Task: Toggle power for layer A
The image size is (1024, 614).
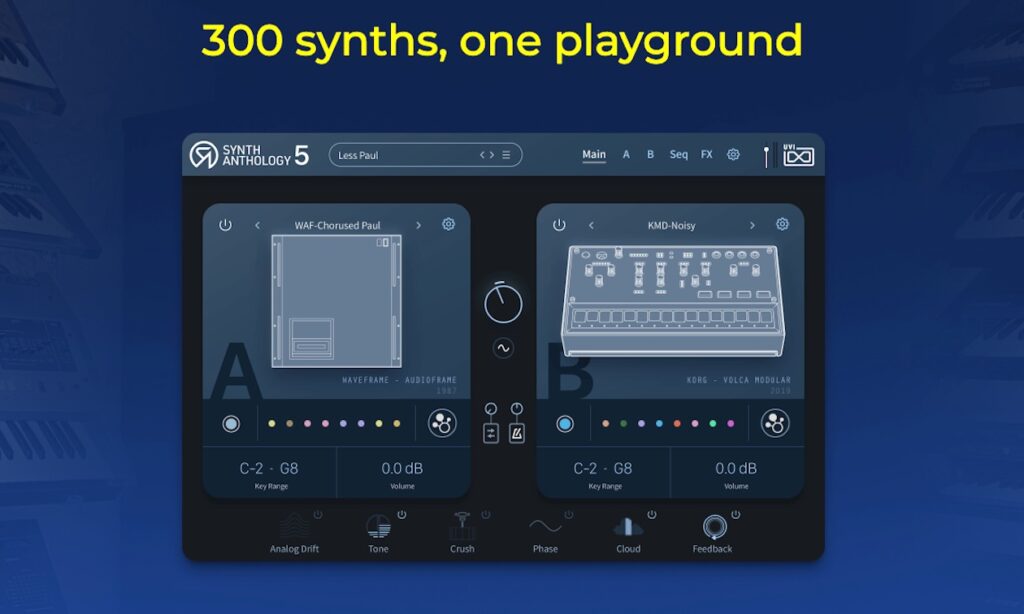Action: click(x=225, y=225)
